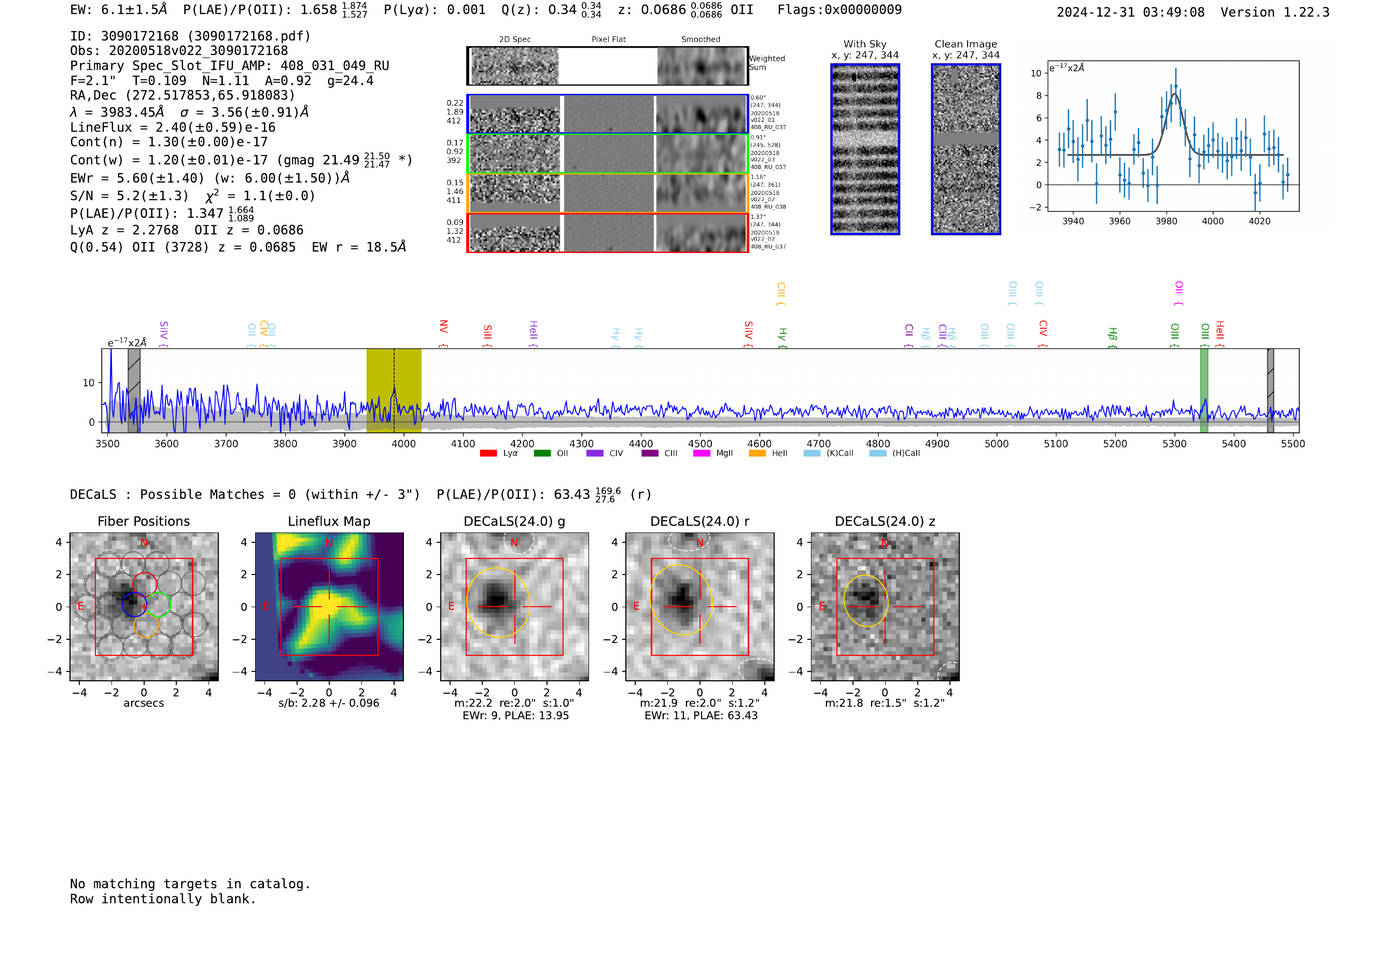The image size is (1400, 953).
Task: Click the orange HeII legend swatch
Action: pyautogui.click(x=757, y=454)
